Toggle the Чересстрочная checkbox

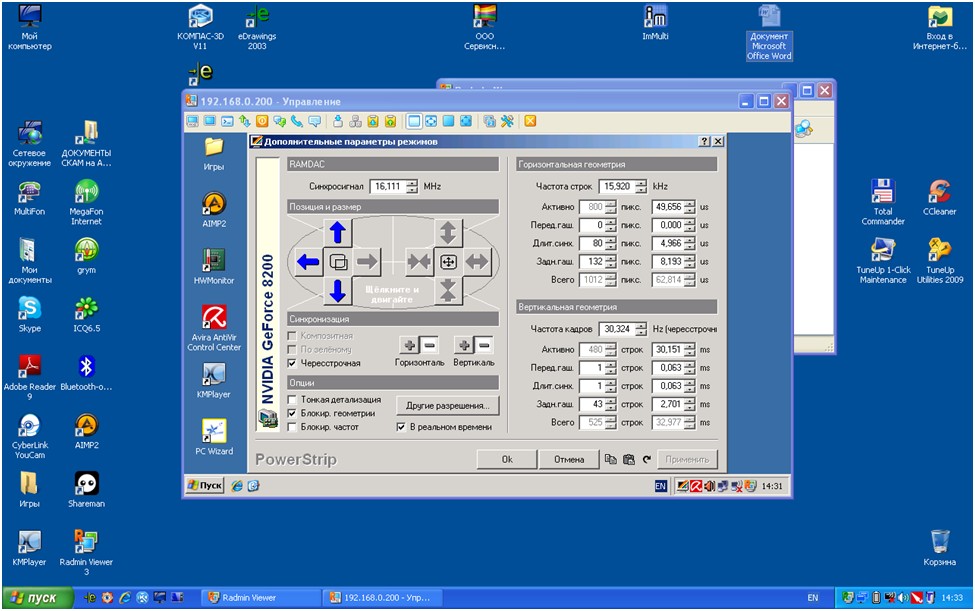292,363
